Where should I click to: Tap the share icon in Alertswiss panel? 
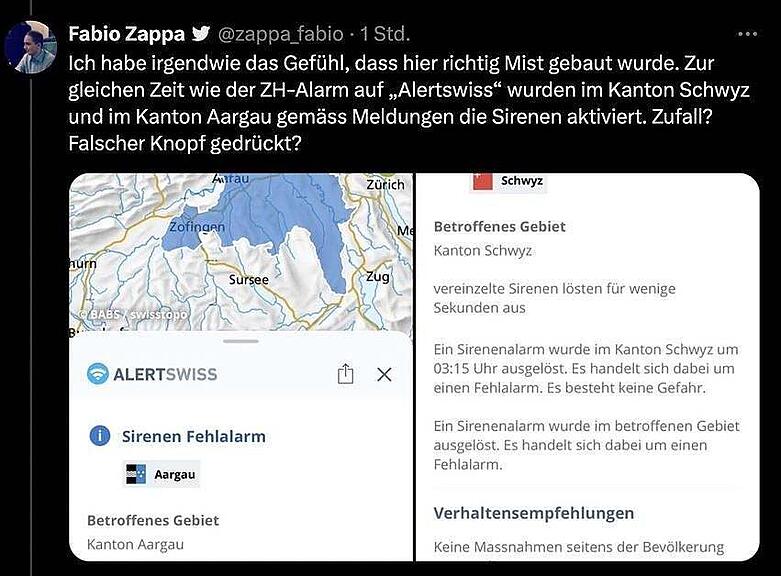[345, 374]
